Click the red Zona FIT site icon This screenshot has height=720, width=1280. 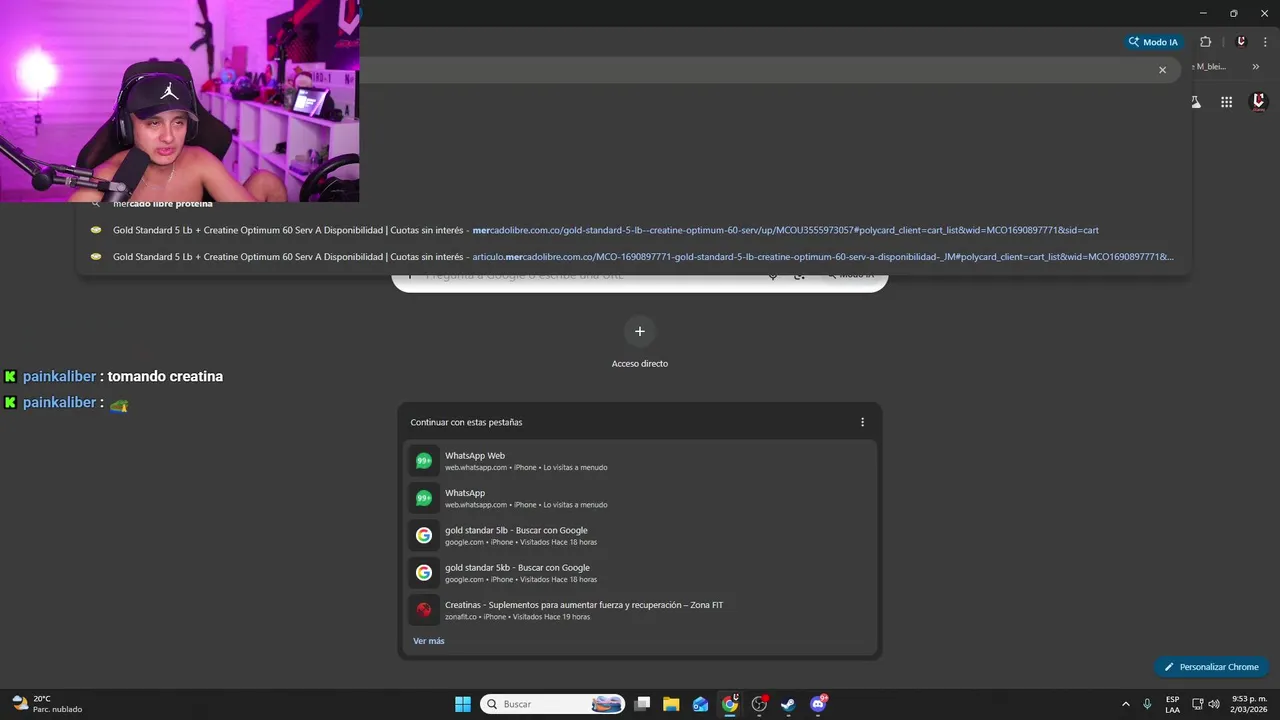[x=424, y=610]
